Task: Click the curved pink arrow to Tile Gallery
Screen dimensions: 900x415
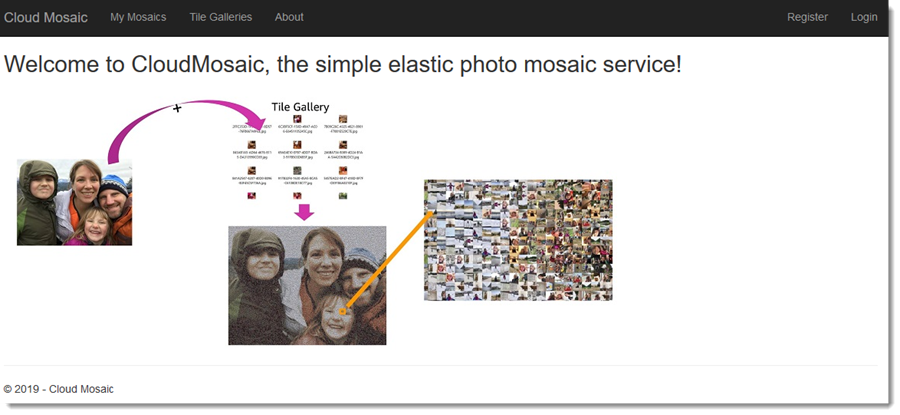Action: tap(184, 123)
